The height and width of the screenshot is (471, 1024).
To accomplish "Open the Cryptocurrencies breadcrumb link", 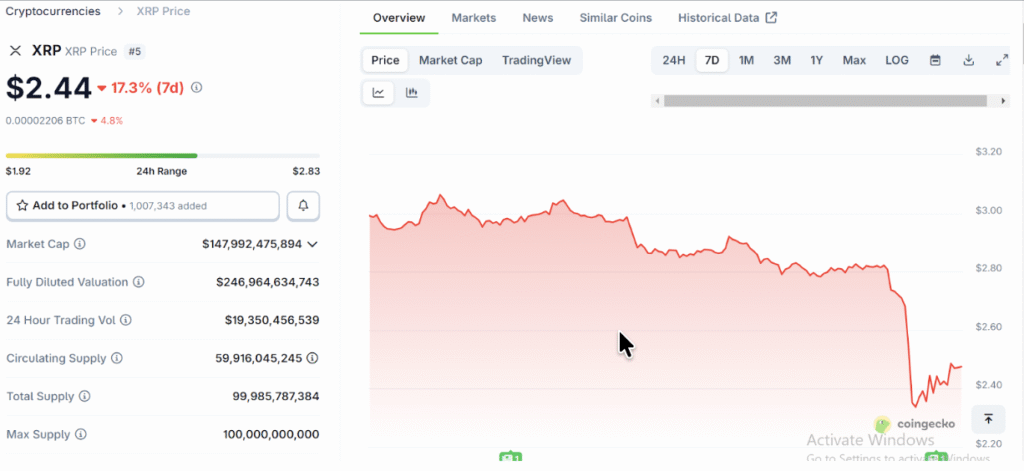I will pyautogui.click(x=53, y=11).
